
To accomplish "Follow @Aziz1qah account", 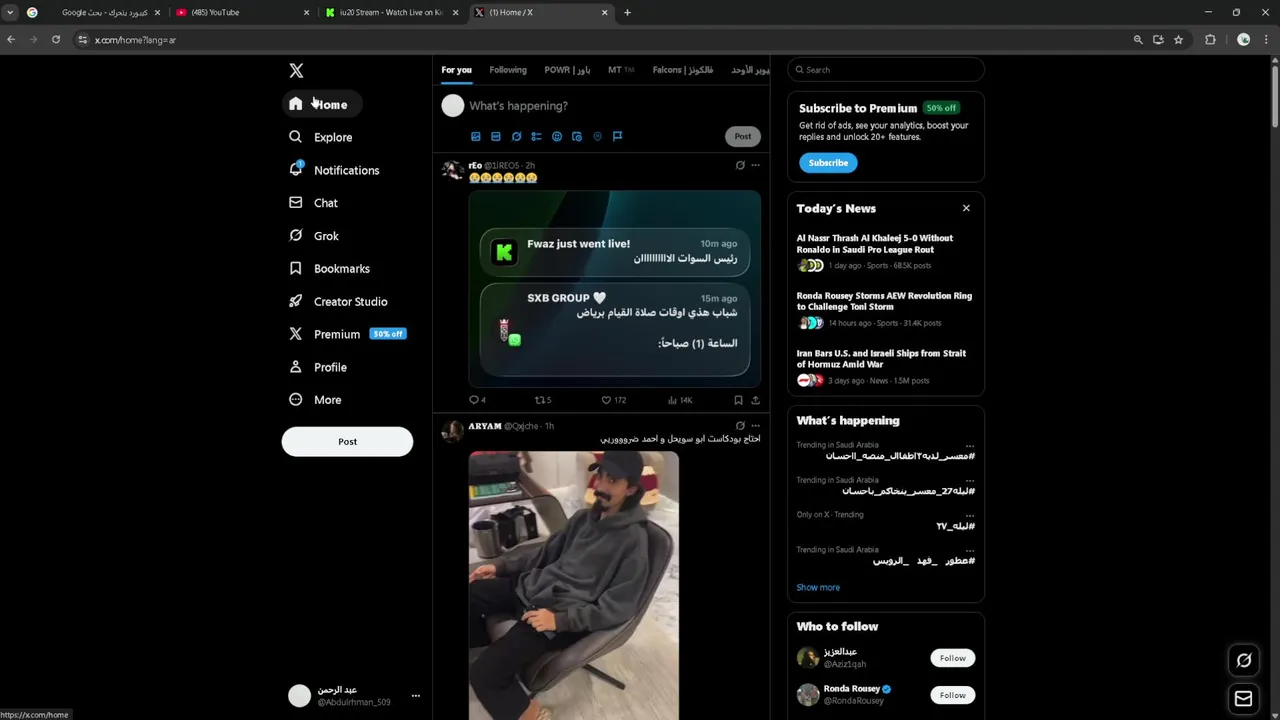I will pyautogui.click(x=953, y=658).
